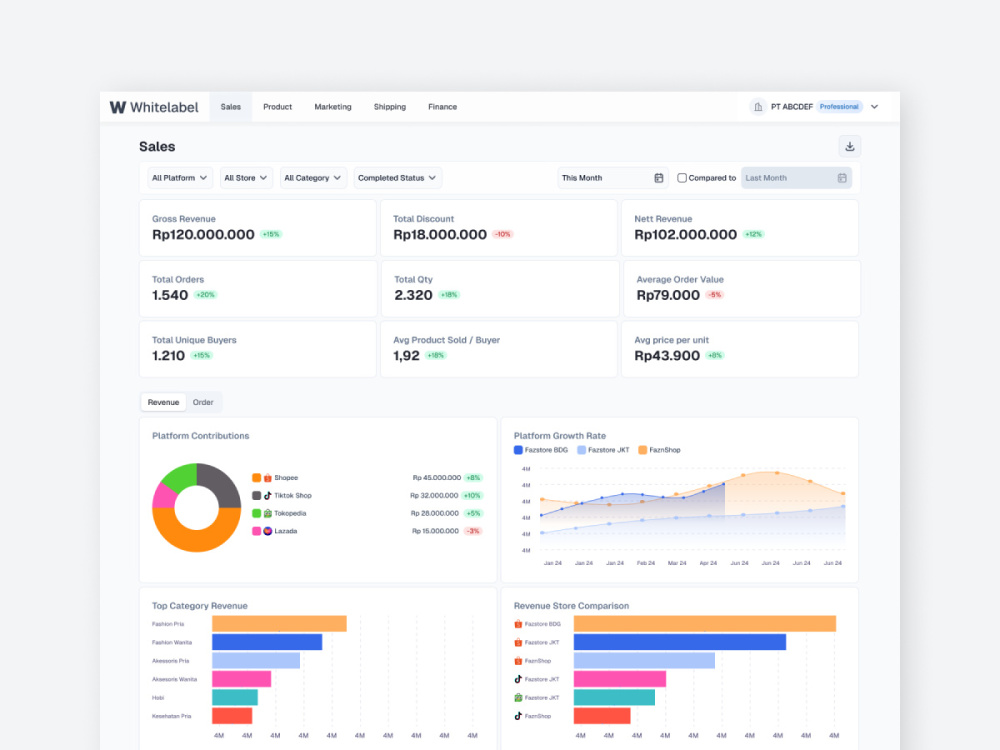The height and width of the screenshot is (750, 1000).
Task: Click the Tokopedia icon in Platform Contributions
Action: [x=268, y=513]
